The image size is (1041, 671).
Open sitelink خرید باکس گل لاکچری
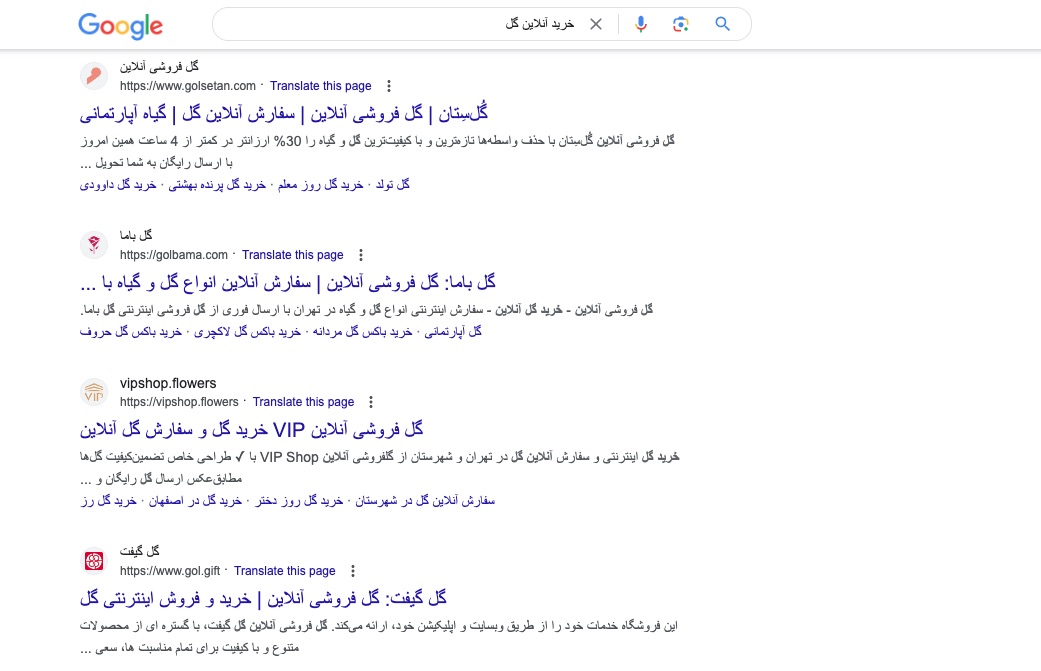pyautogui.click(x=248, y=332)
